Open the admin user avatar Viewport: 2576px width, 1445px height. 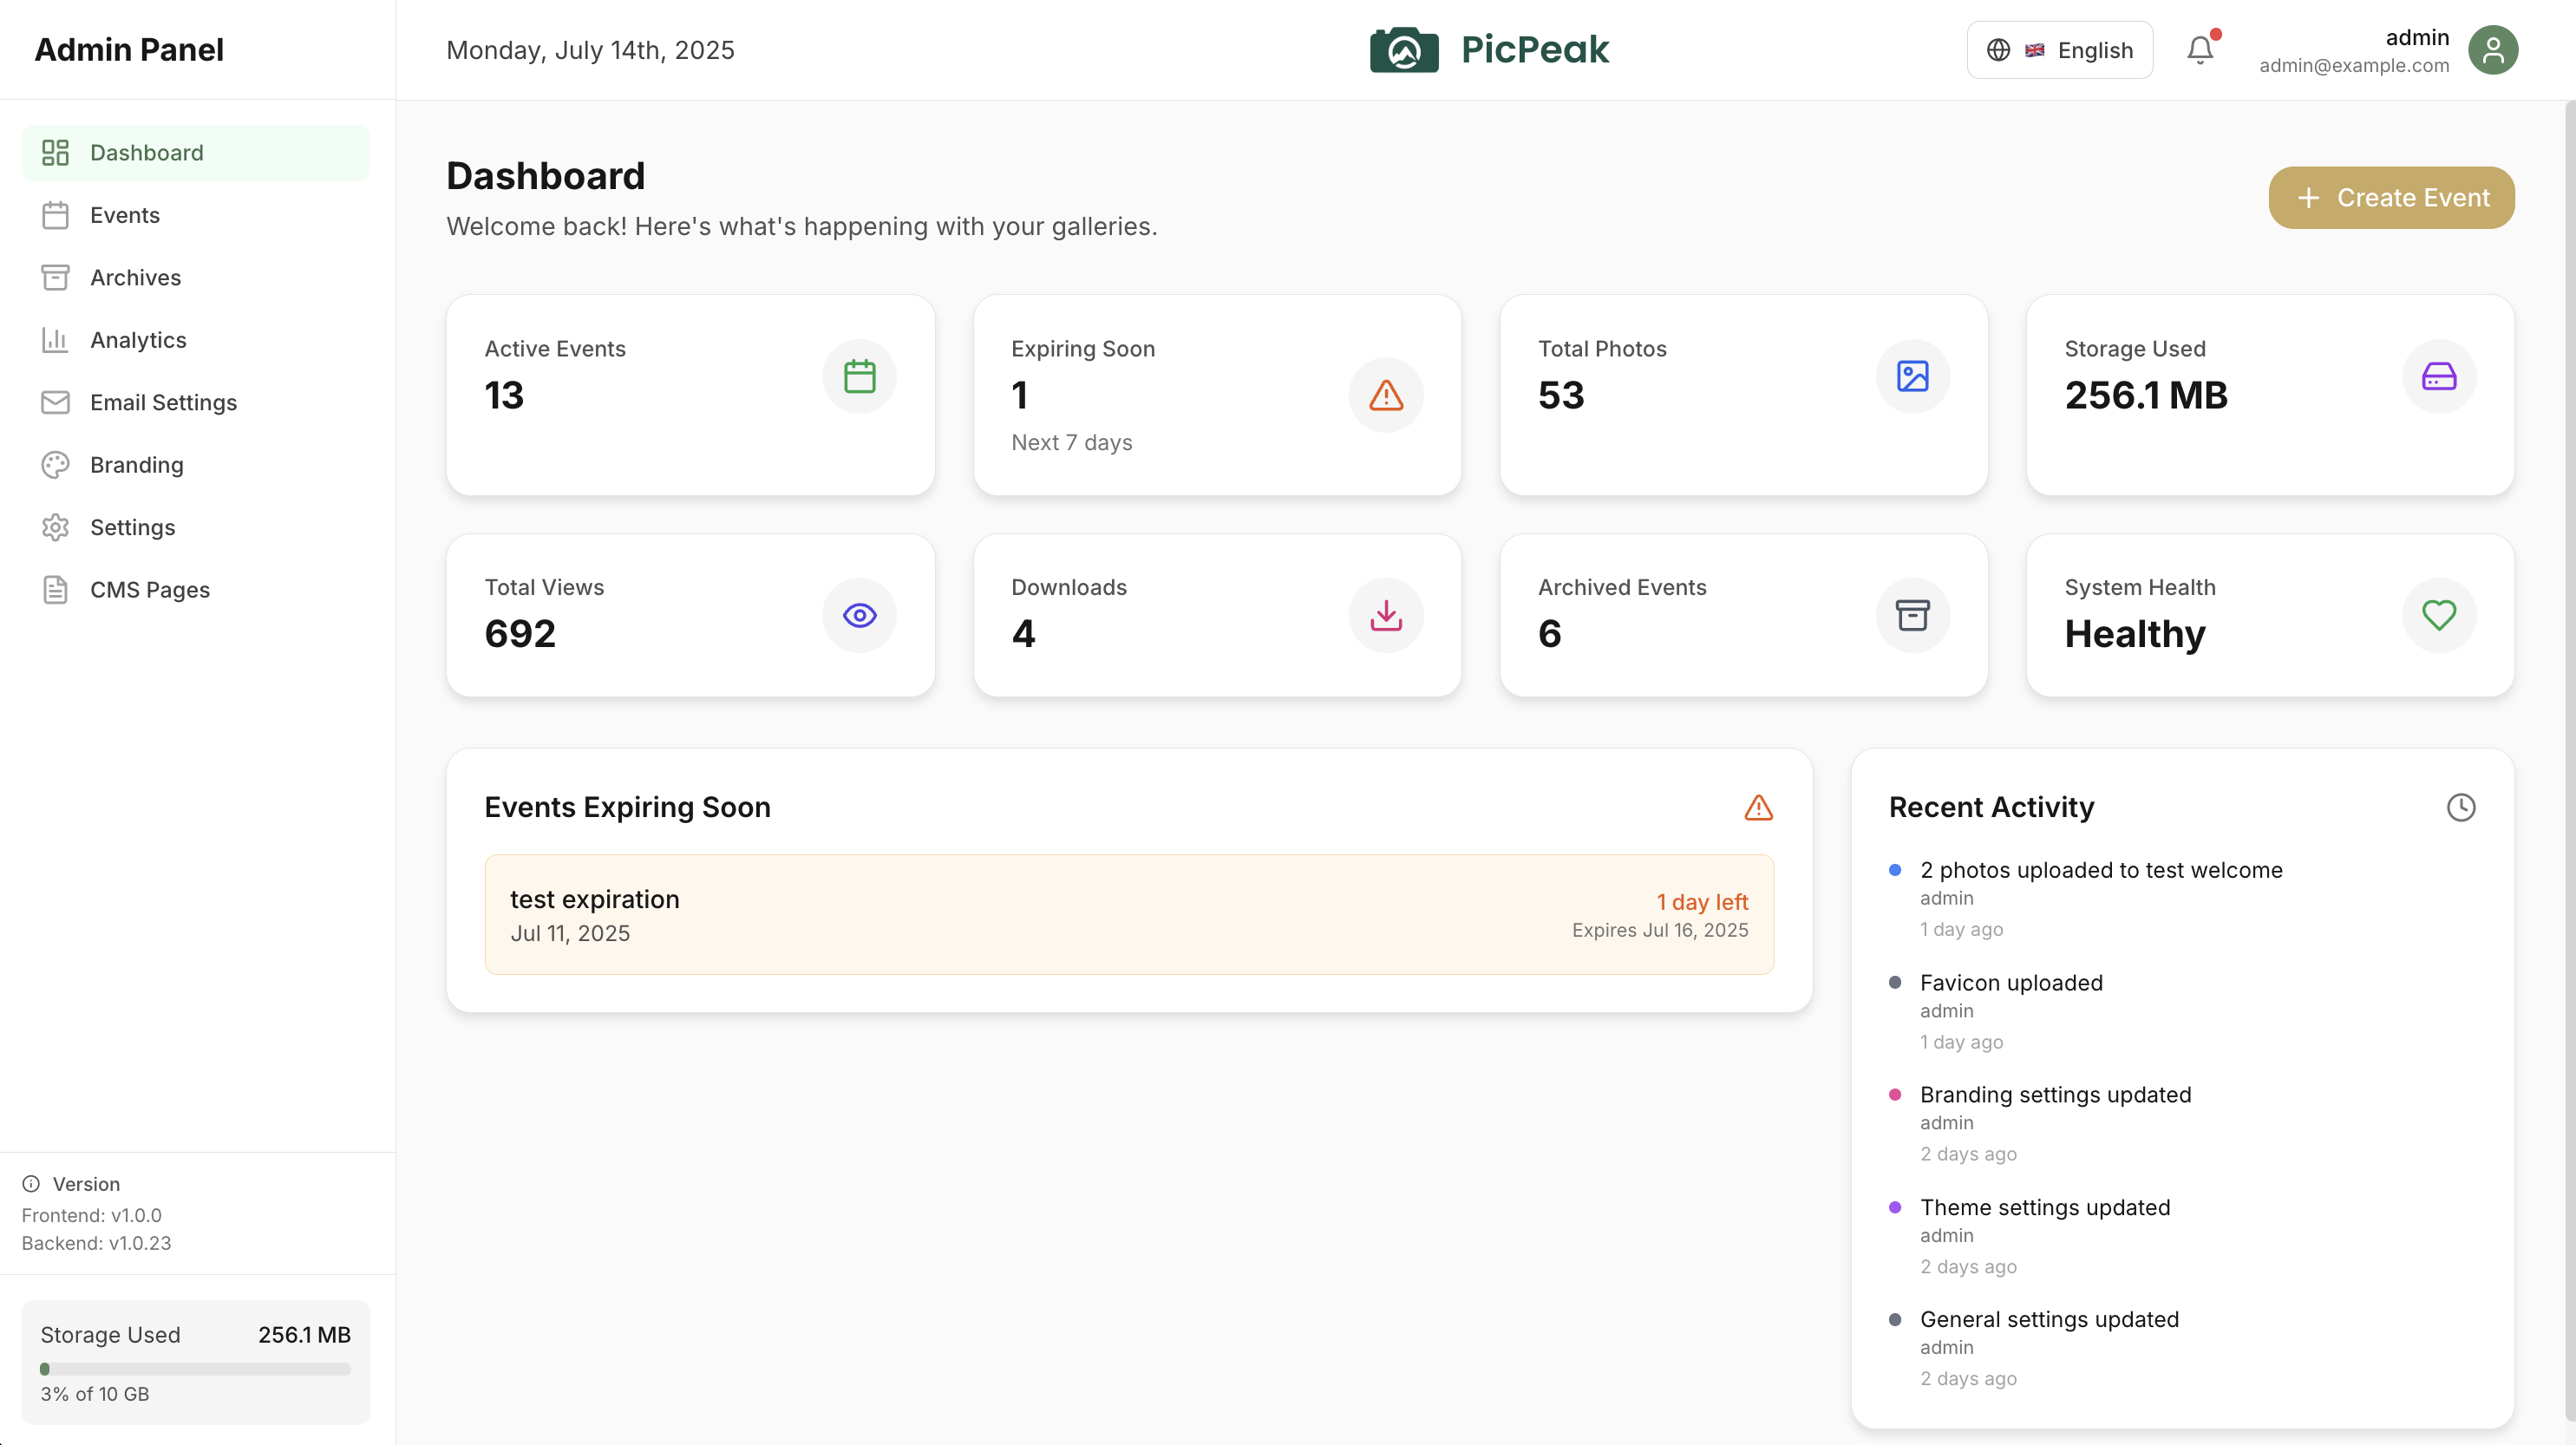click(x=2493, y=50)
